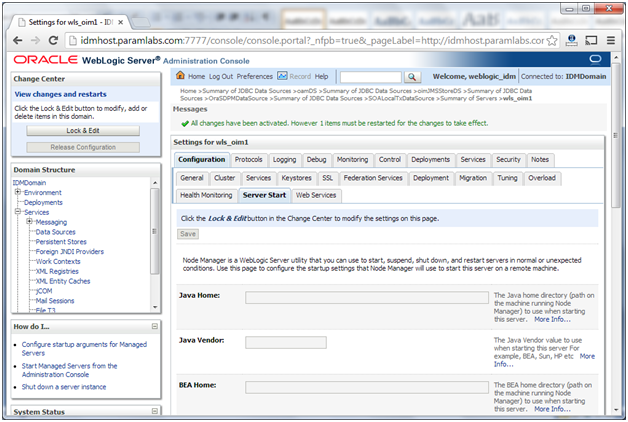
Task: Open the SSL sub-tab
Action: [328, 178]
